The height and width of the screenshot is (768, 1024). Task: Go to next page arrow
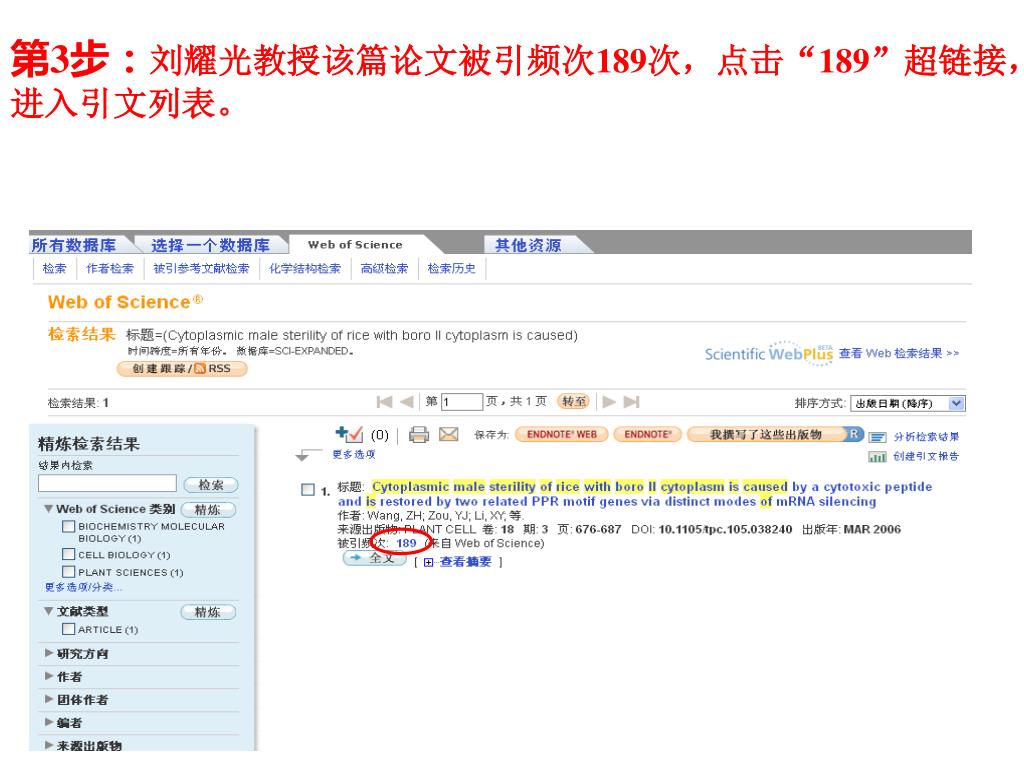(x=609, y=402)
